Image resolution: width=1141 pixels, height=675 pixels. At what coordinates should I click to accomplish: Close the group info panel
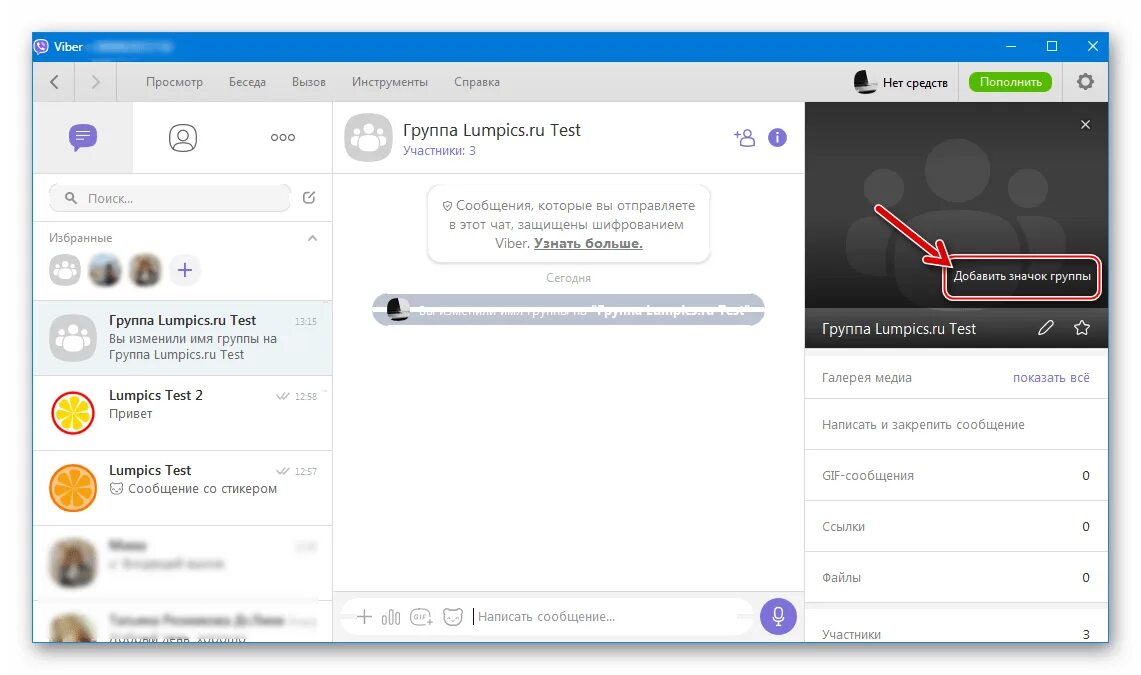point(1085,124)
